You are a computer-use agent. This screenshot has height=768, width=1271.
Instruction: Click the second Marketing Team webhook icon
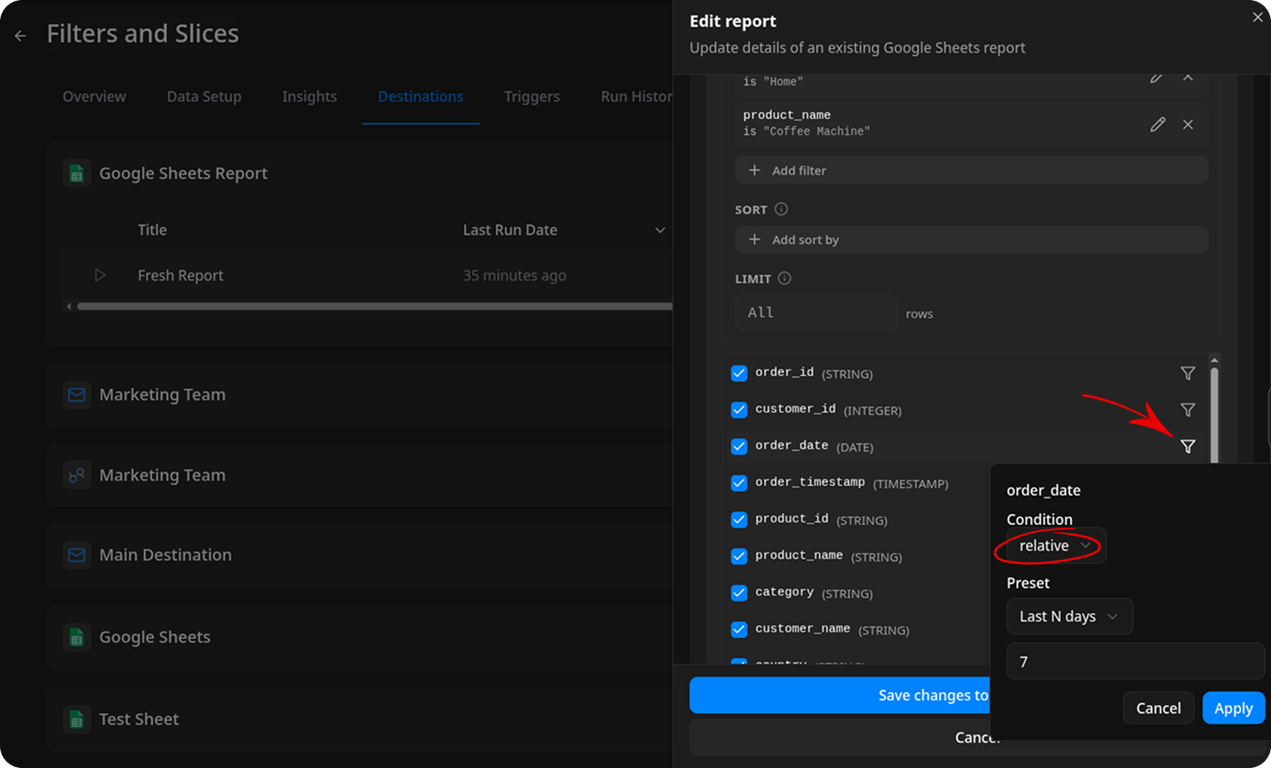coord(77,475)
